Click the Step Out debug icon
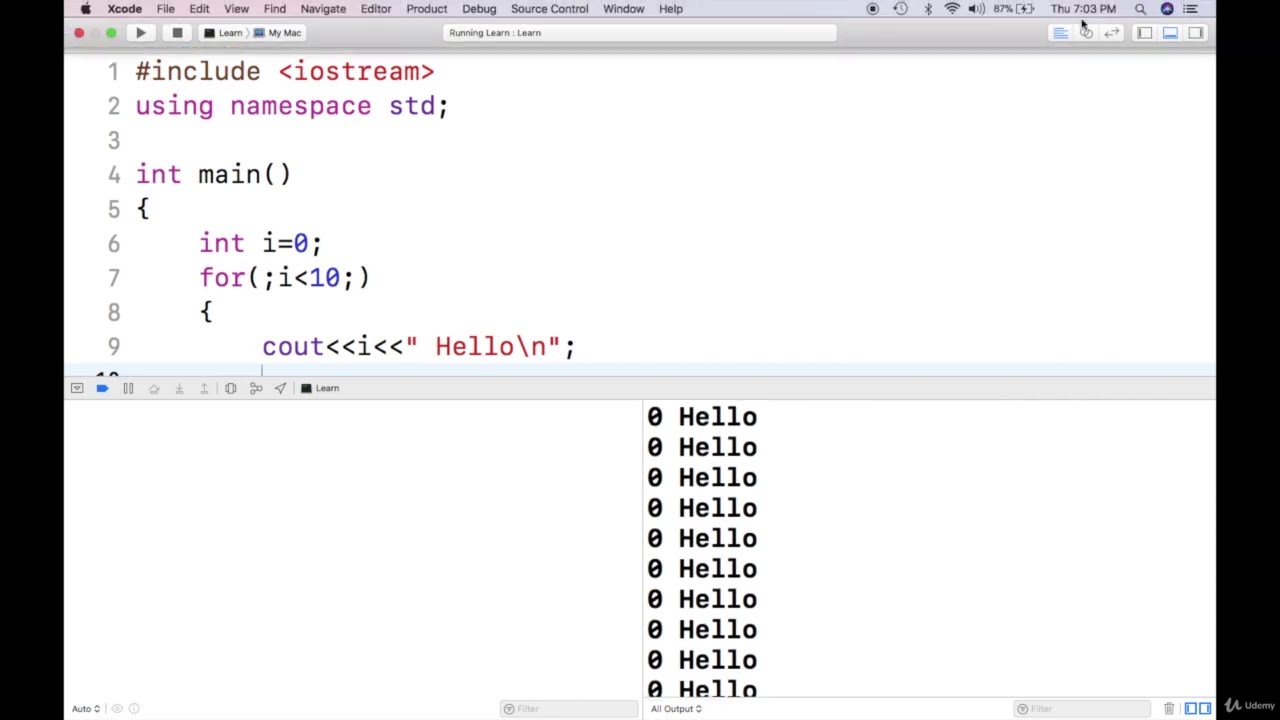The height and width of the screenshot is (720, 1280). [204, 388]
